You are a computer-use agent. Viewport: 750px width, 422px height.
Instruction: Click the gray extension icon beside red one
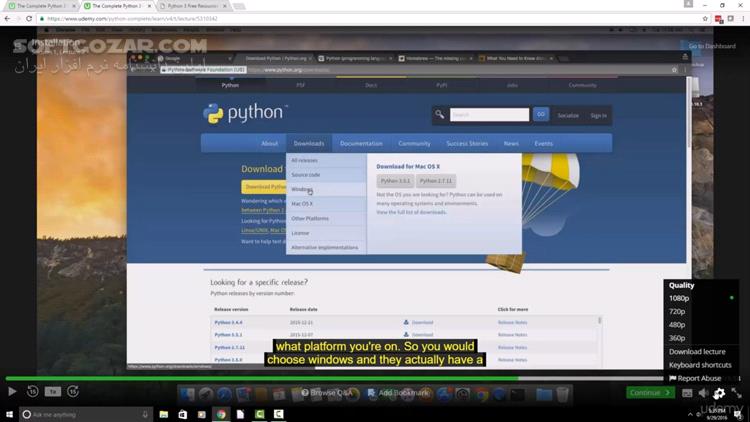pos(730,19)
